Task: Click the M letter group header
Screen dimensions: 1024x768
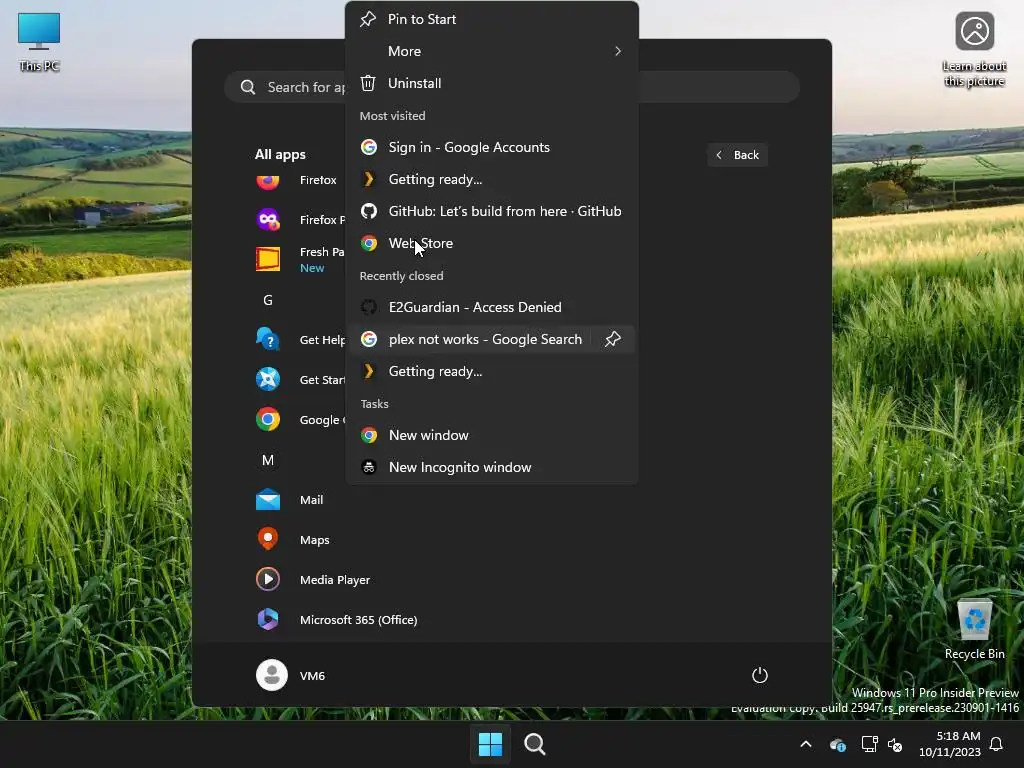Action: (x=268, y=460)
